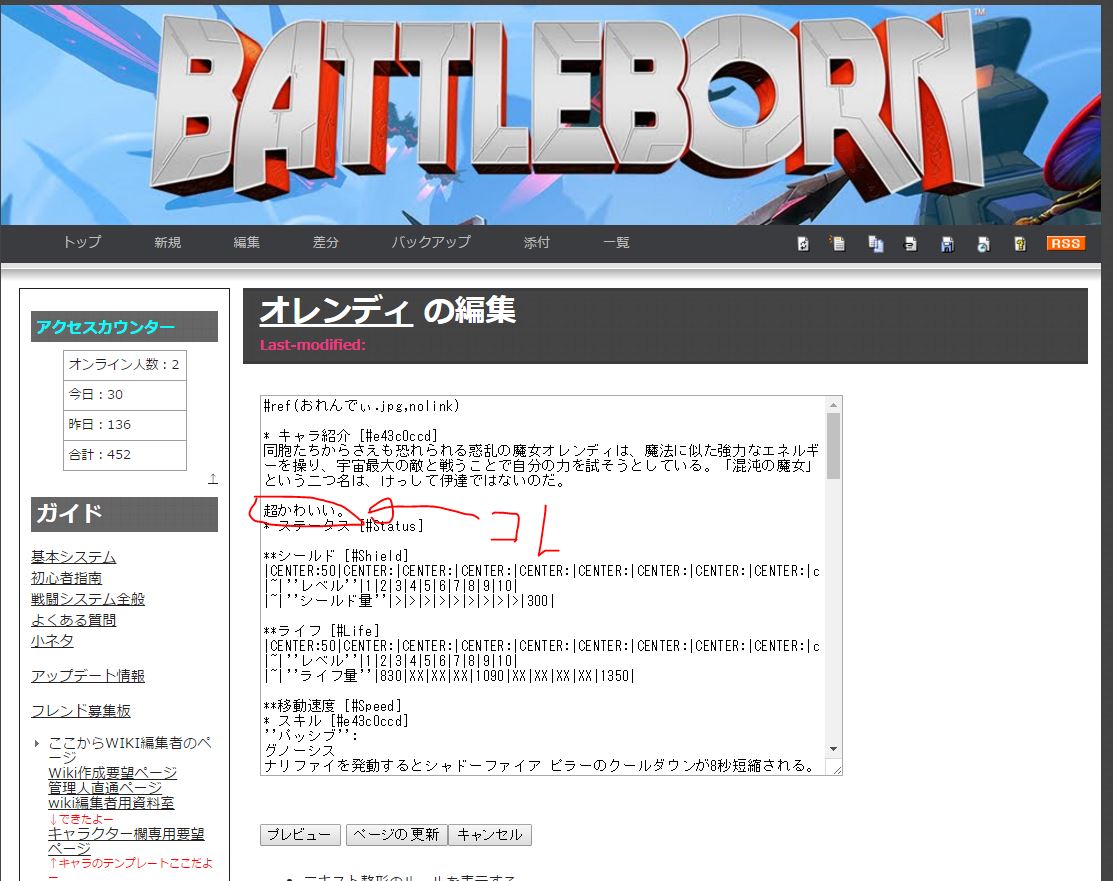Expand the ここからWIKI編集者のページ triangle
The image size is (1113, 881).
point(37,744)
